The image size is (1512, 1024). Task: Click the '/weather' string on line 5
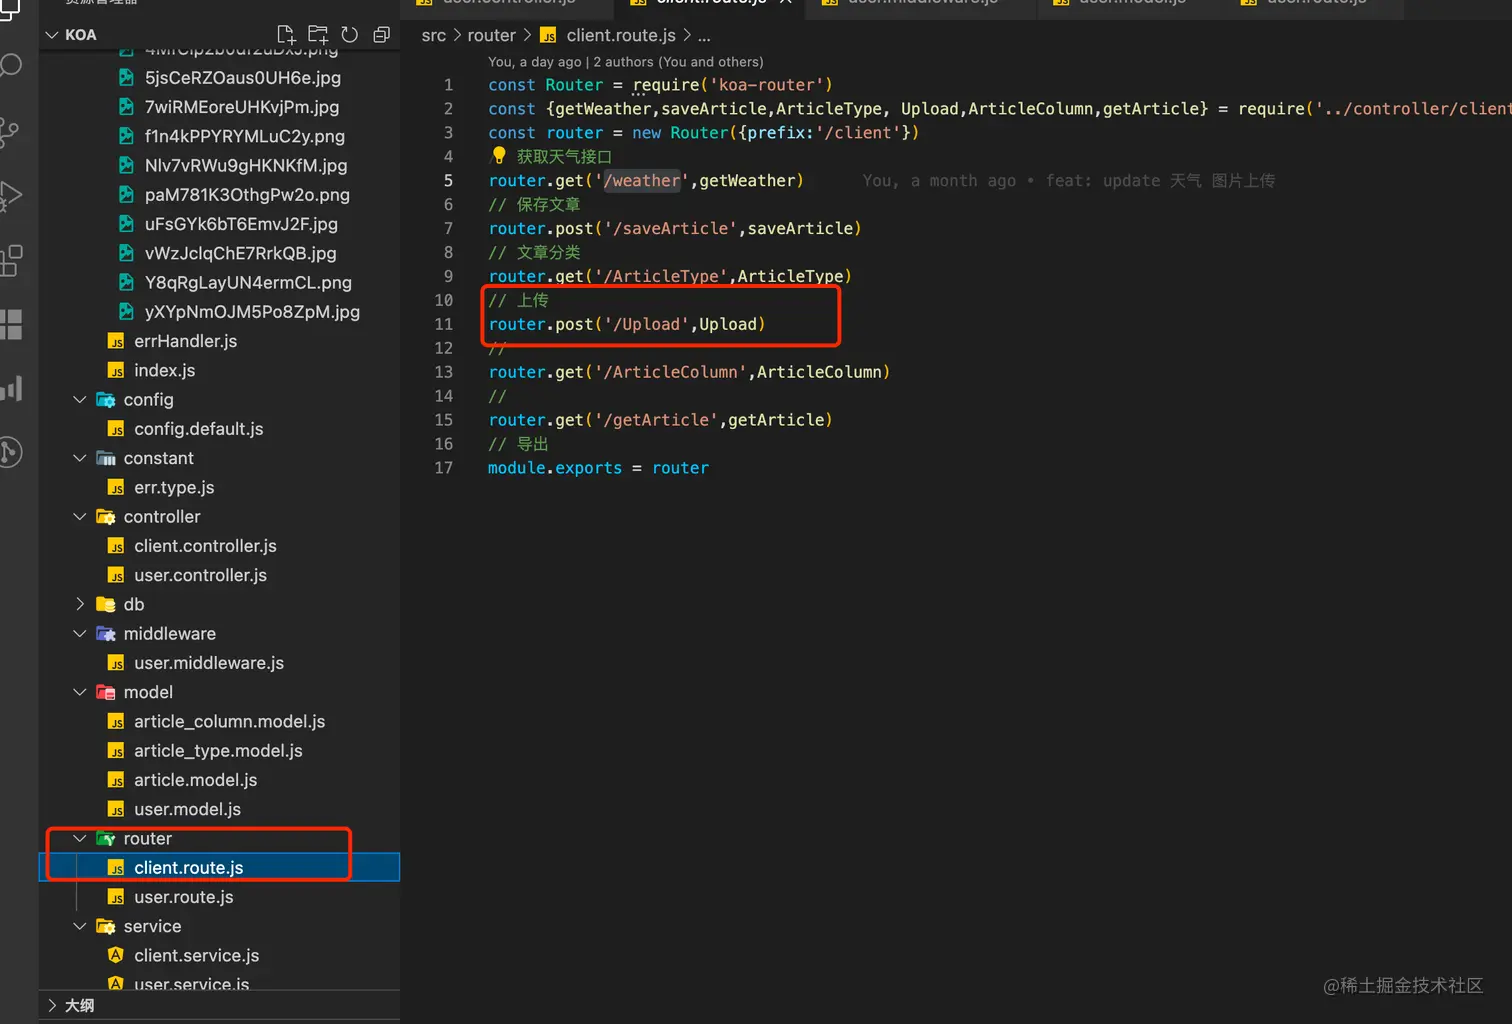[642, 181]
